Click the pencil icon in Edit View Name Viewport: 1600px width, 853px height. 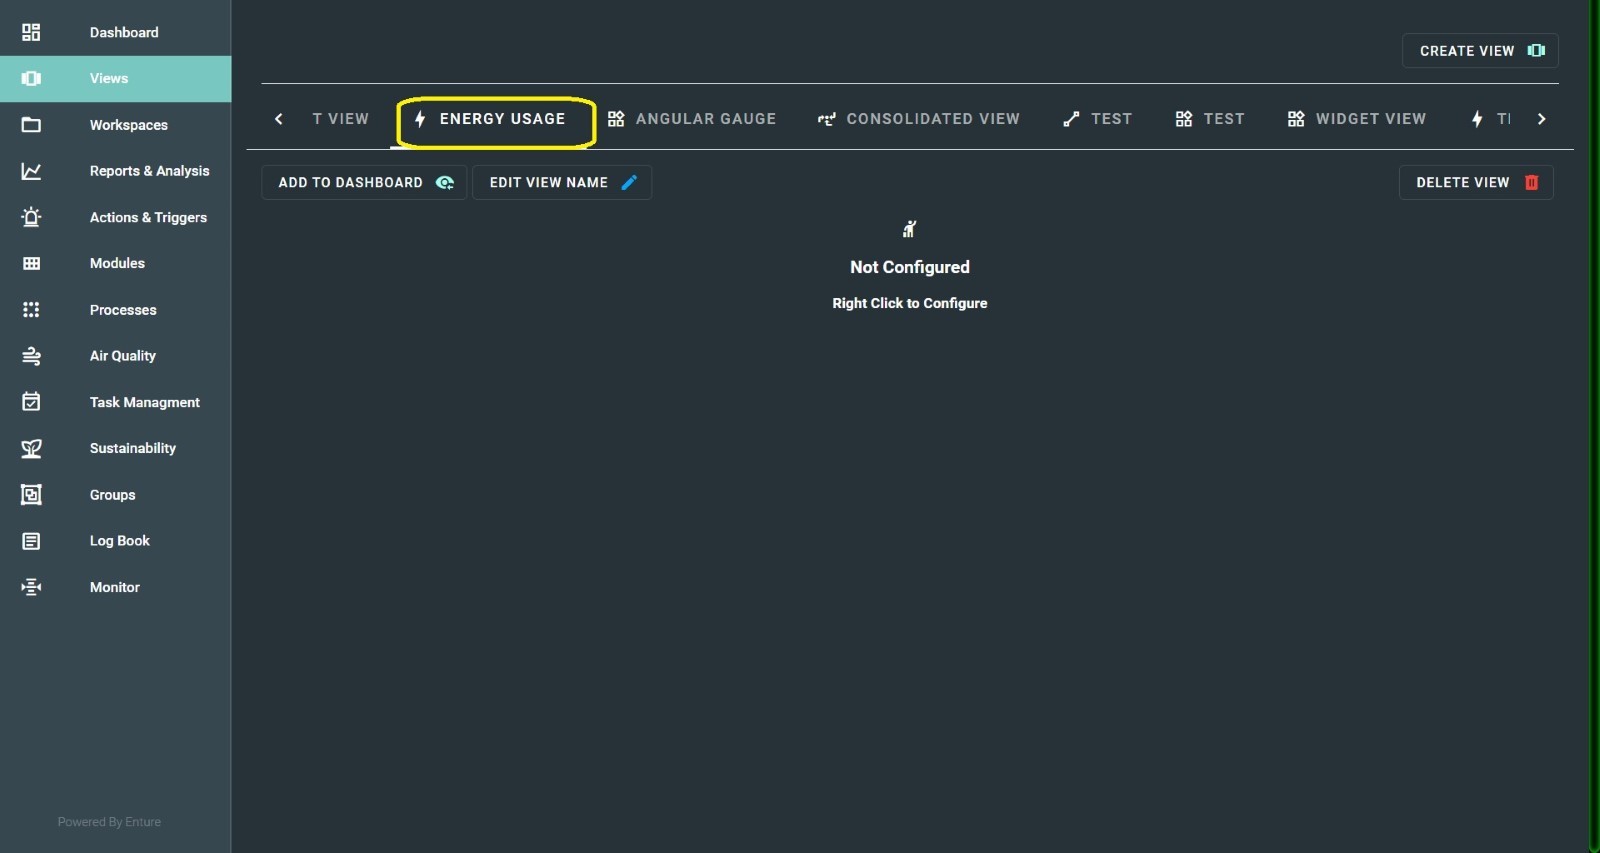629,182
